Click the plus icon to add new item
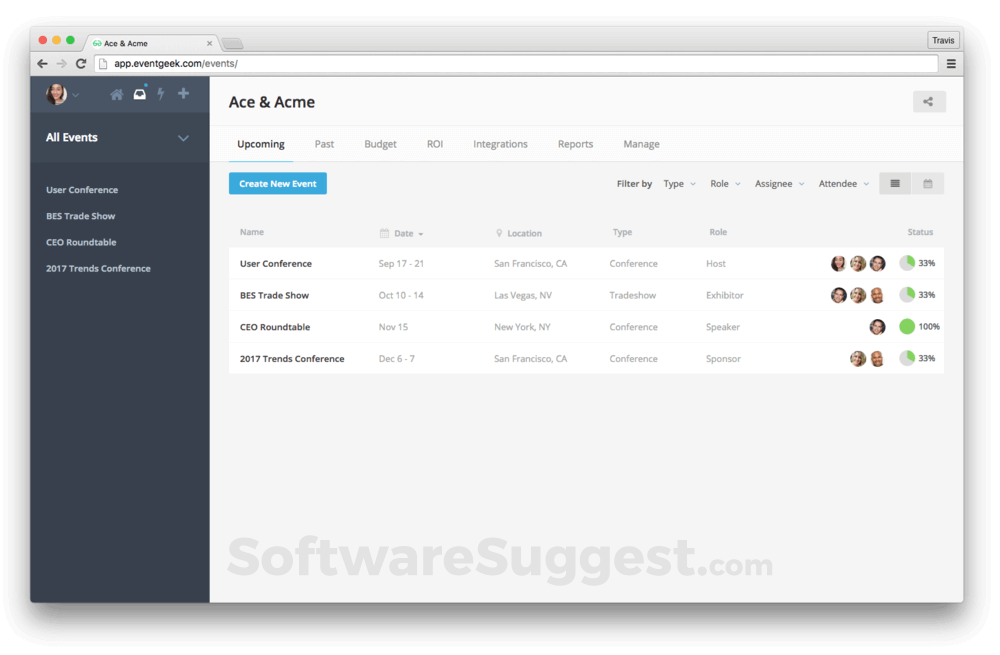The image size is (1000, 655). tap(183, 93)
